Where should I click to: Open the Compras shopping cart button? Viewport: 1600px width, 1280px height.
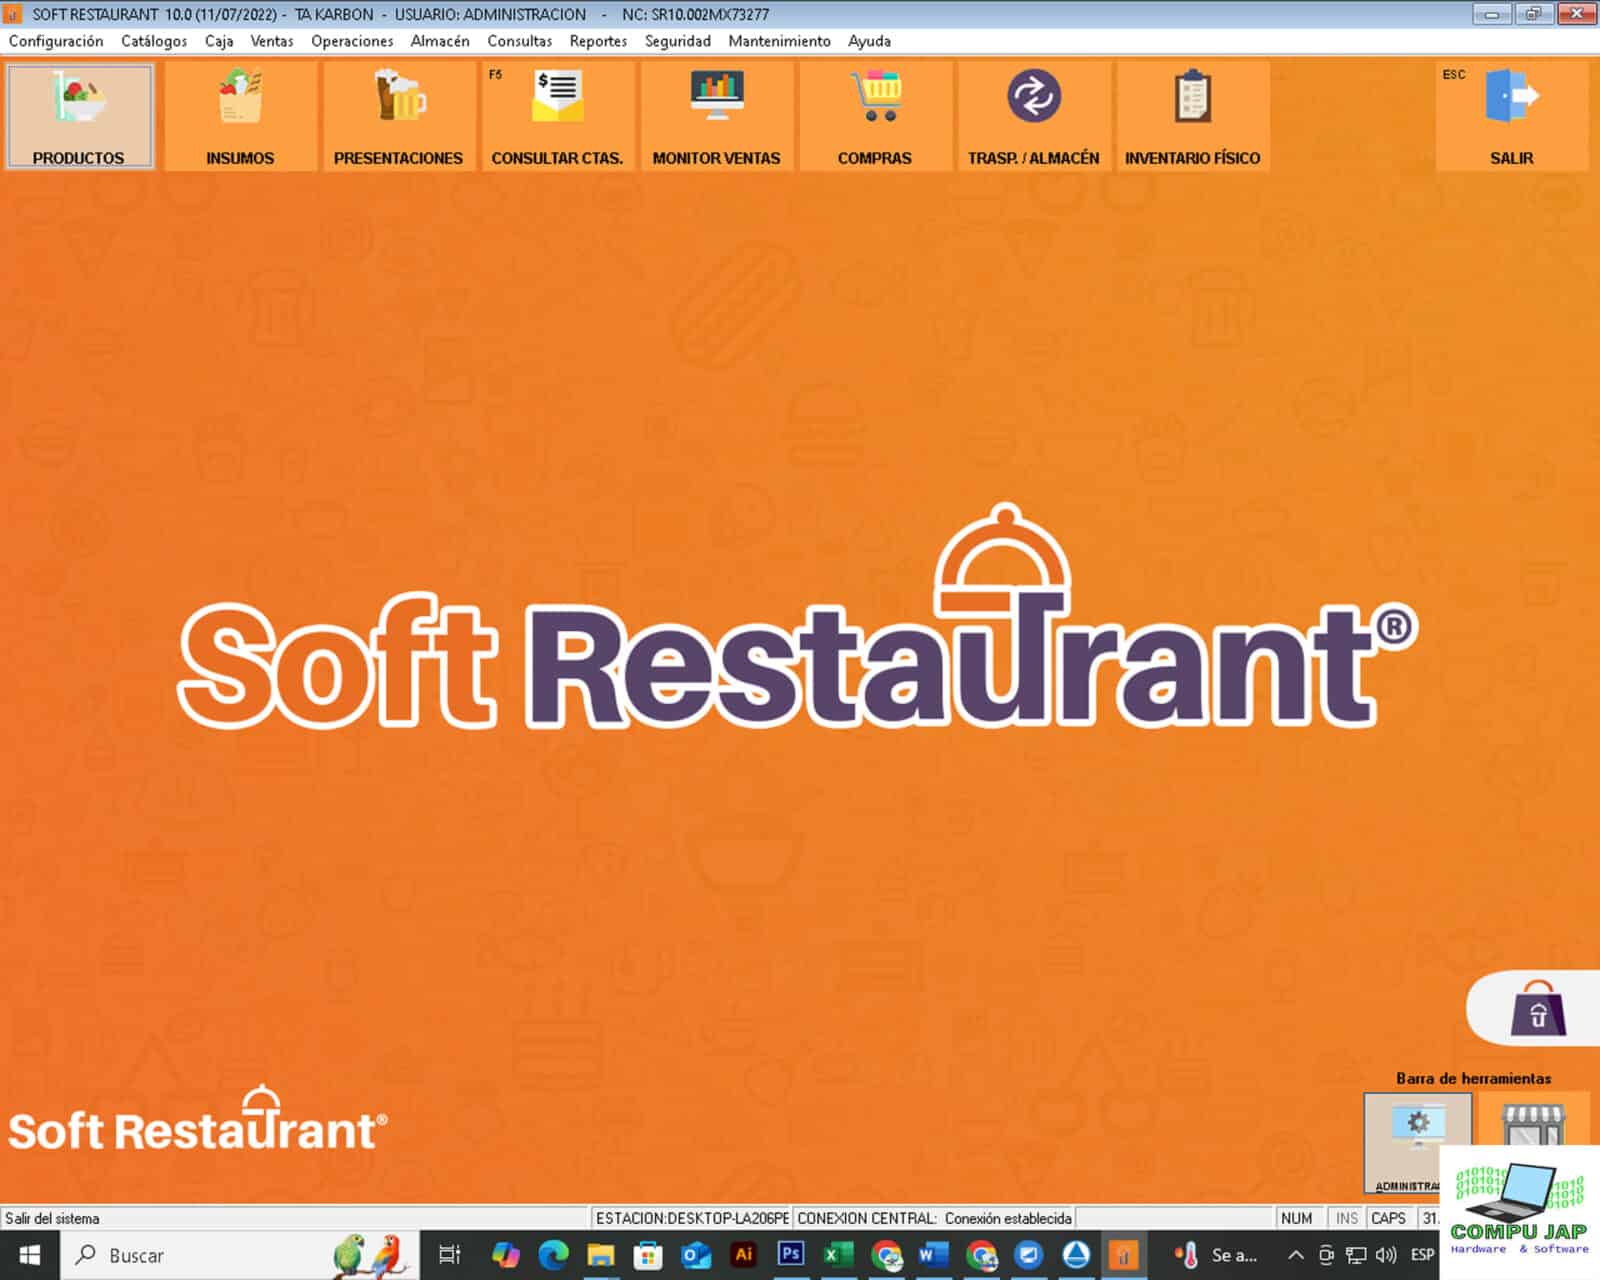coord(875,116)
